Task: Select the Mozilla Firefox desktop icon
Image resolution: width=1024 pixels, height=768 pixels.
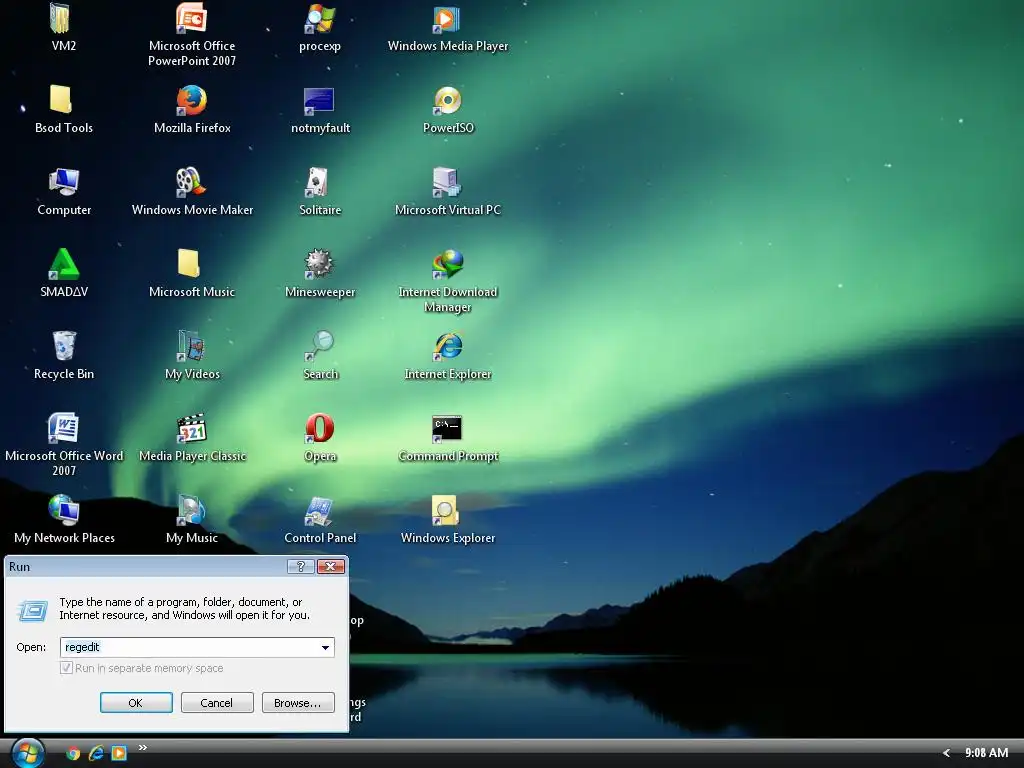Action: pyautogui.click(x=191, y=101)
